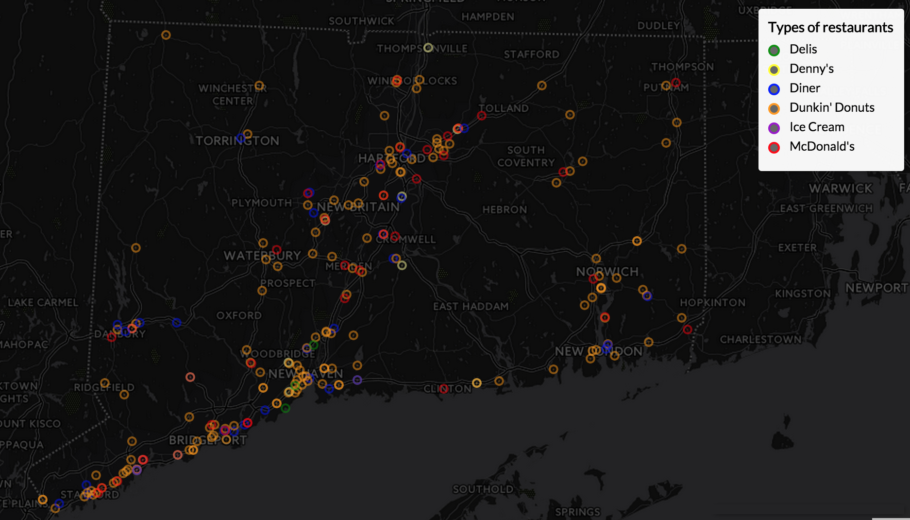Click the Dunkin' marker near top-left state corner
The height and width of the screenshot is (520, 910).
click(165, 35)
